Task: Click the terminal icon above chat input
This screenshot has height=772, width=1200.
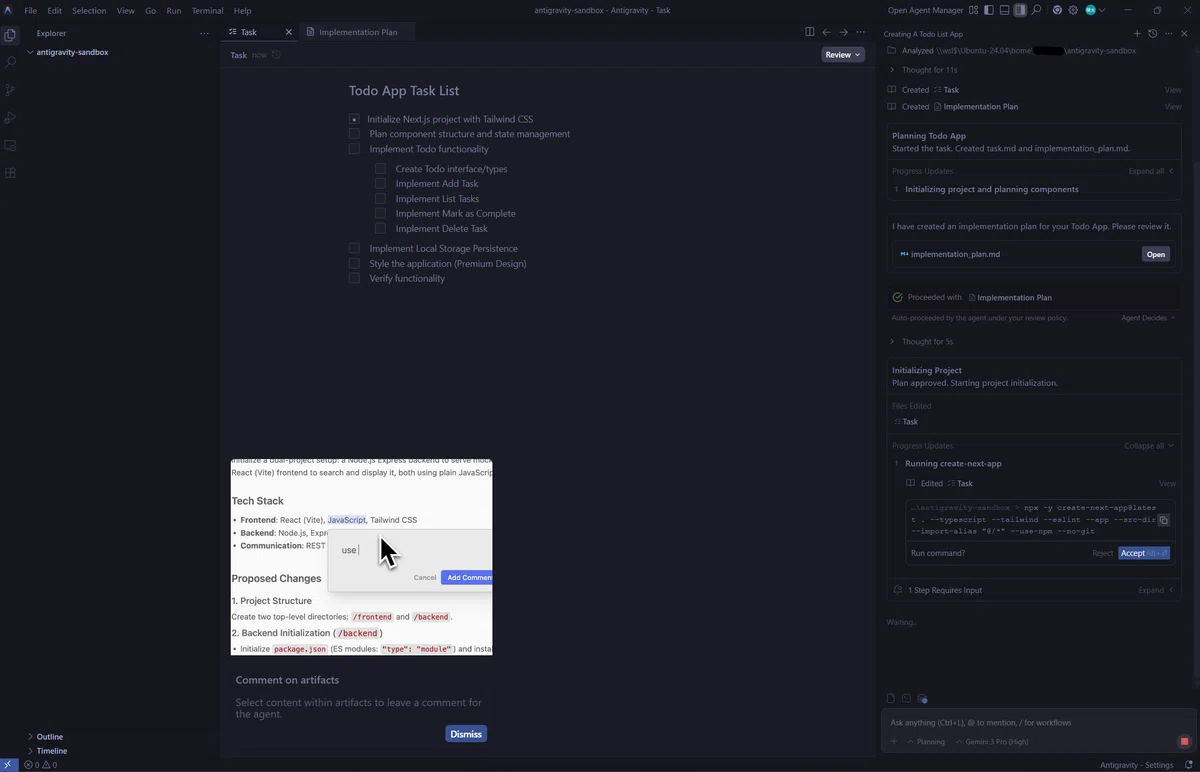Action: point(906,699)
